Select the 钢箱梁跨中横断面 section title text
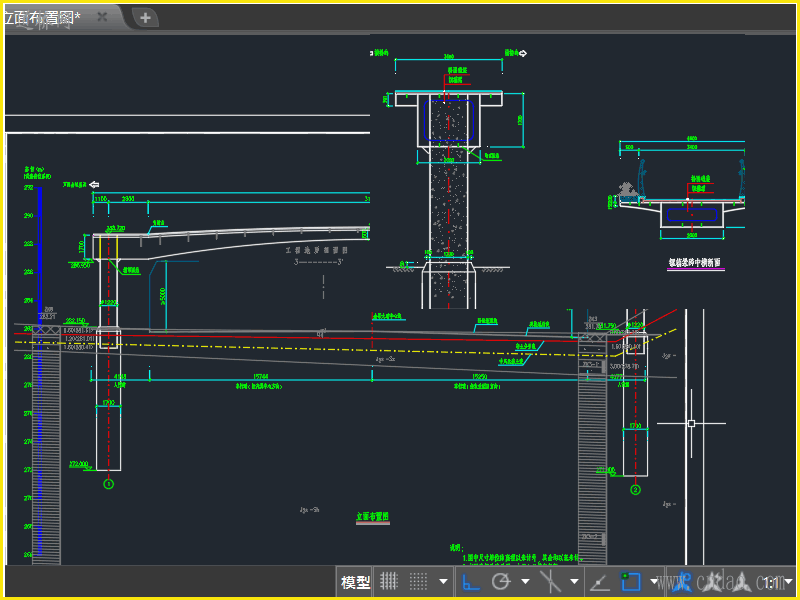The height and width of the screenshot is (600, 800). 694,263
